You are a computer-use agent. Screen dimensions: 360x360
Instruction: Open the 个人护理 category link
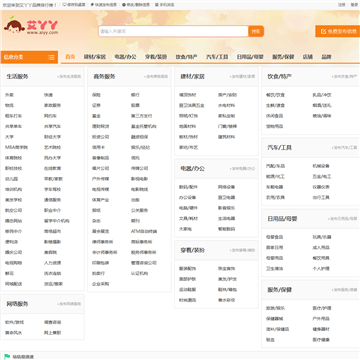tap(321, 268)
